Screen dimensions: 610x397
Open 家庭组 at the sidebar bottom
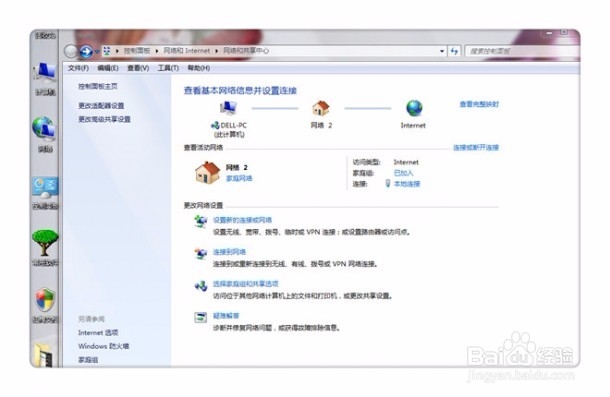point(88,360)
